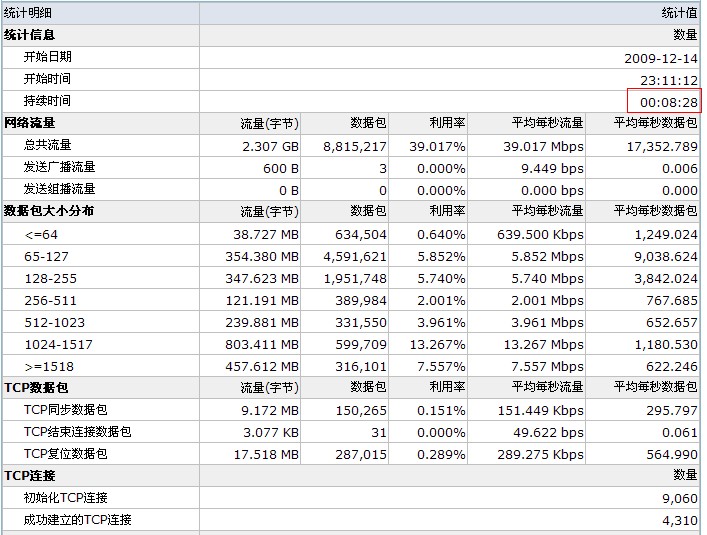Click the 统计明细 column header

tap(28, 13)
